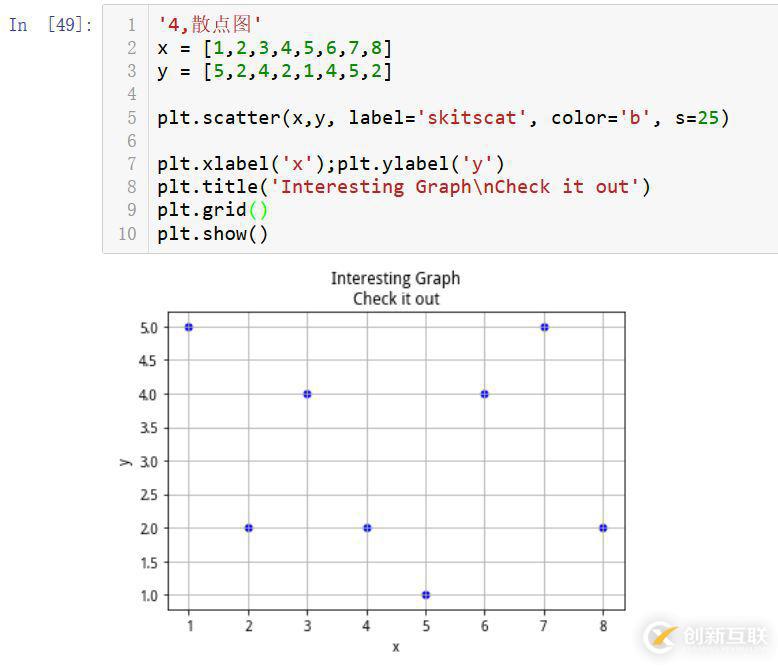This screenshot has width=778, height=666.
Task: Click the y list assignment line
Action: pyautogui.click(x=275, y=71)
